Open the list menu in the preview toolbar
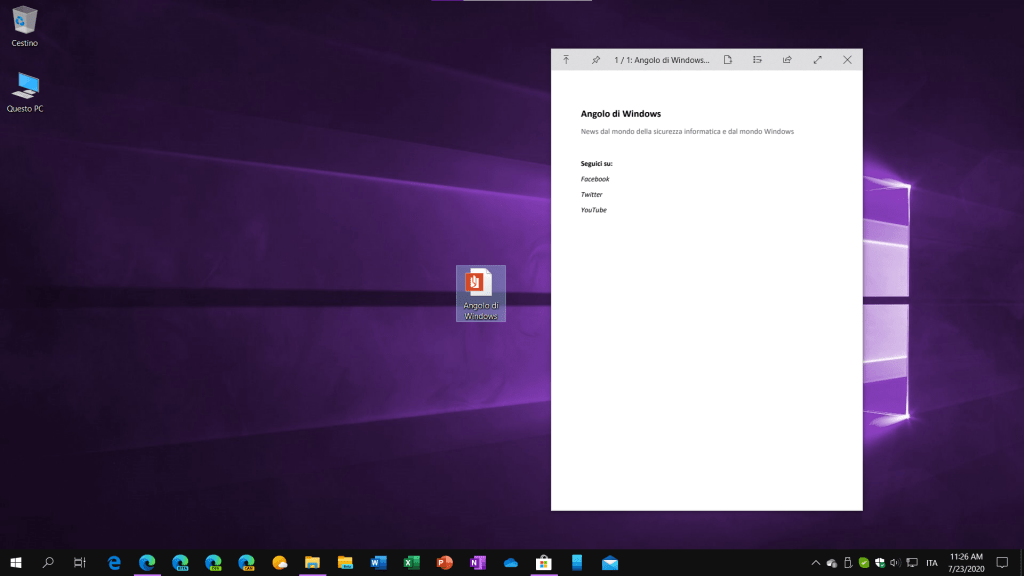 (x=757, y=60)
